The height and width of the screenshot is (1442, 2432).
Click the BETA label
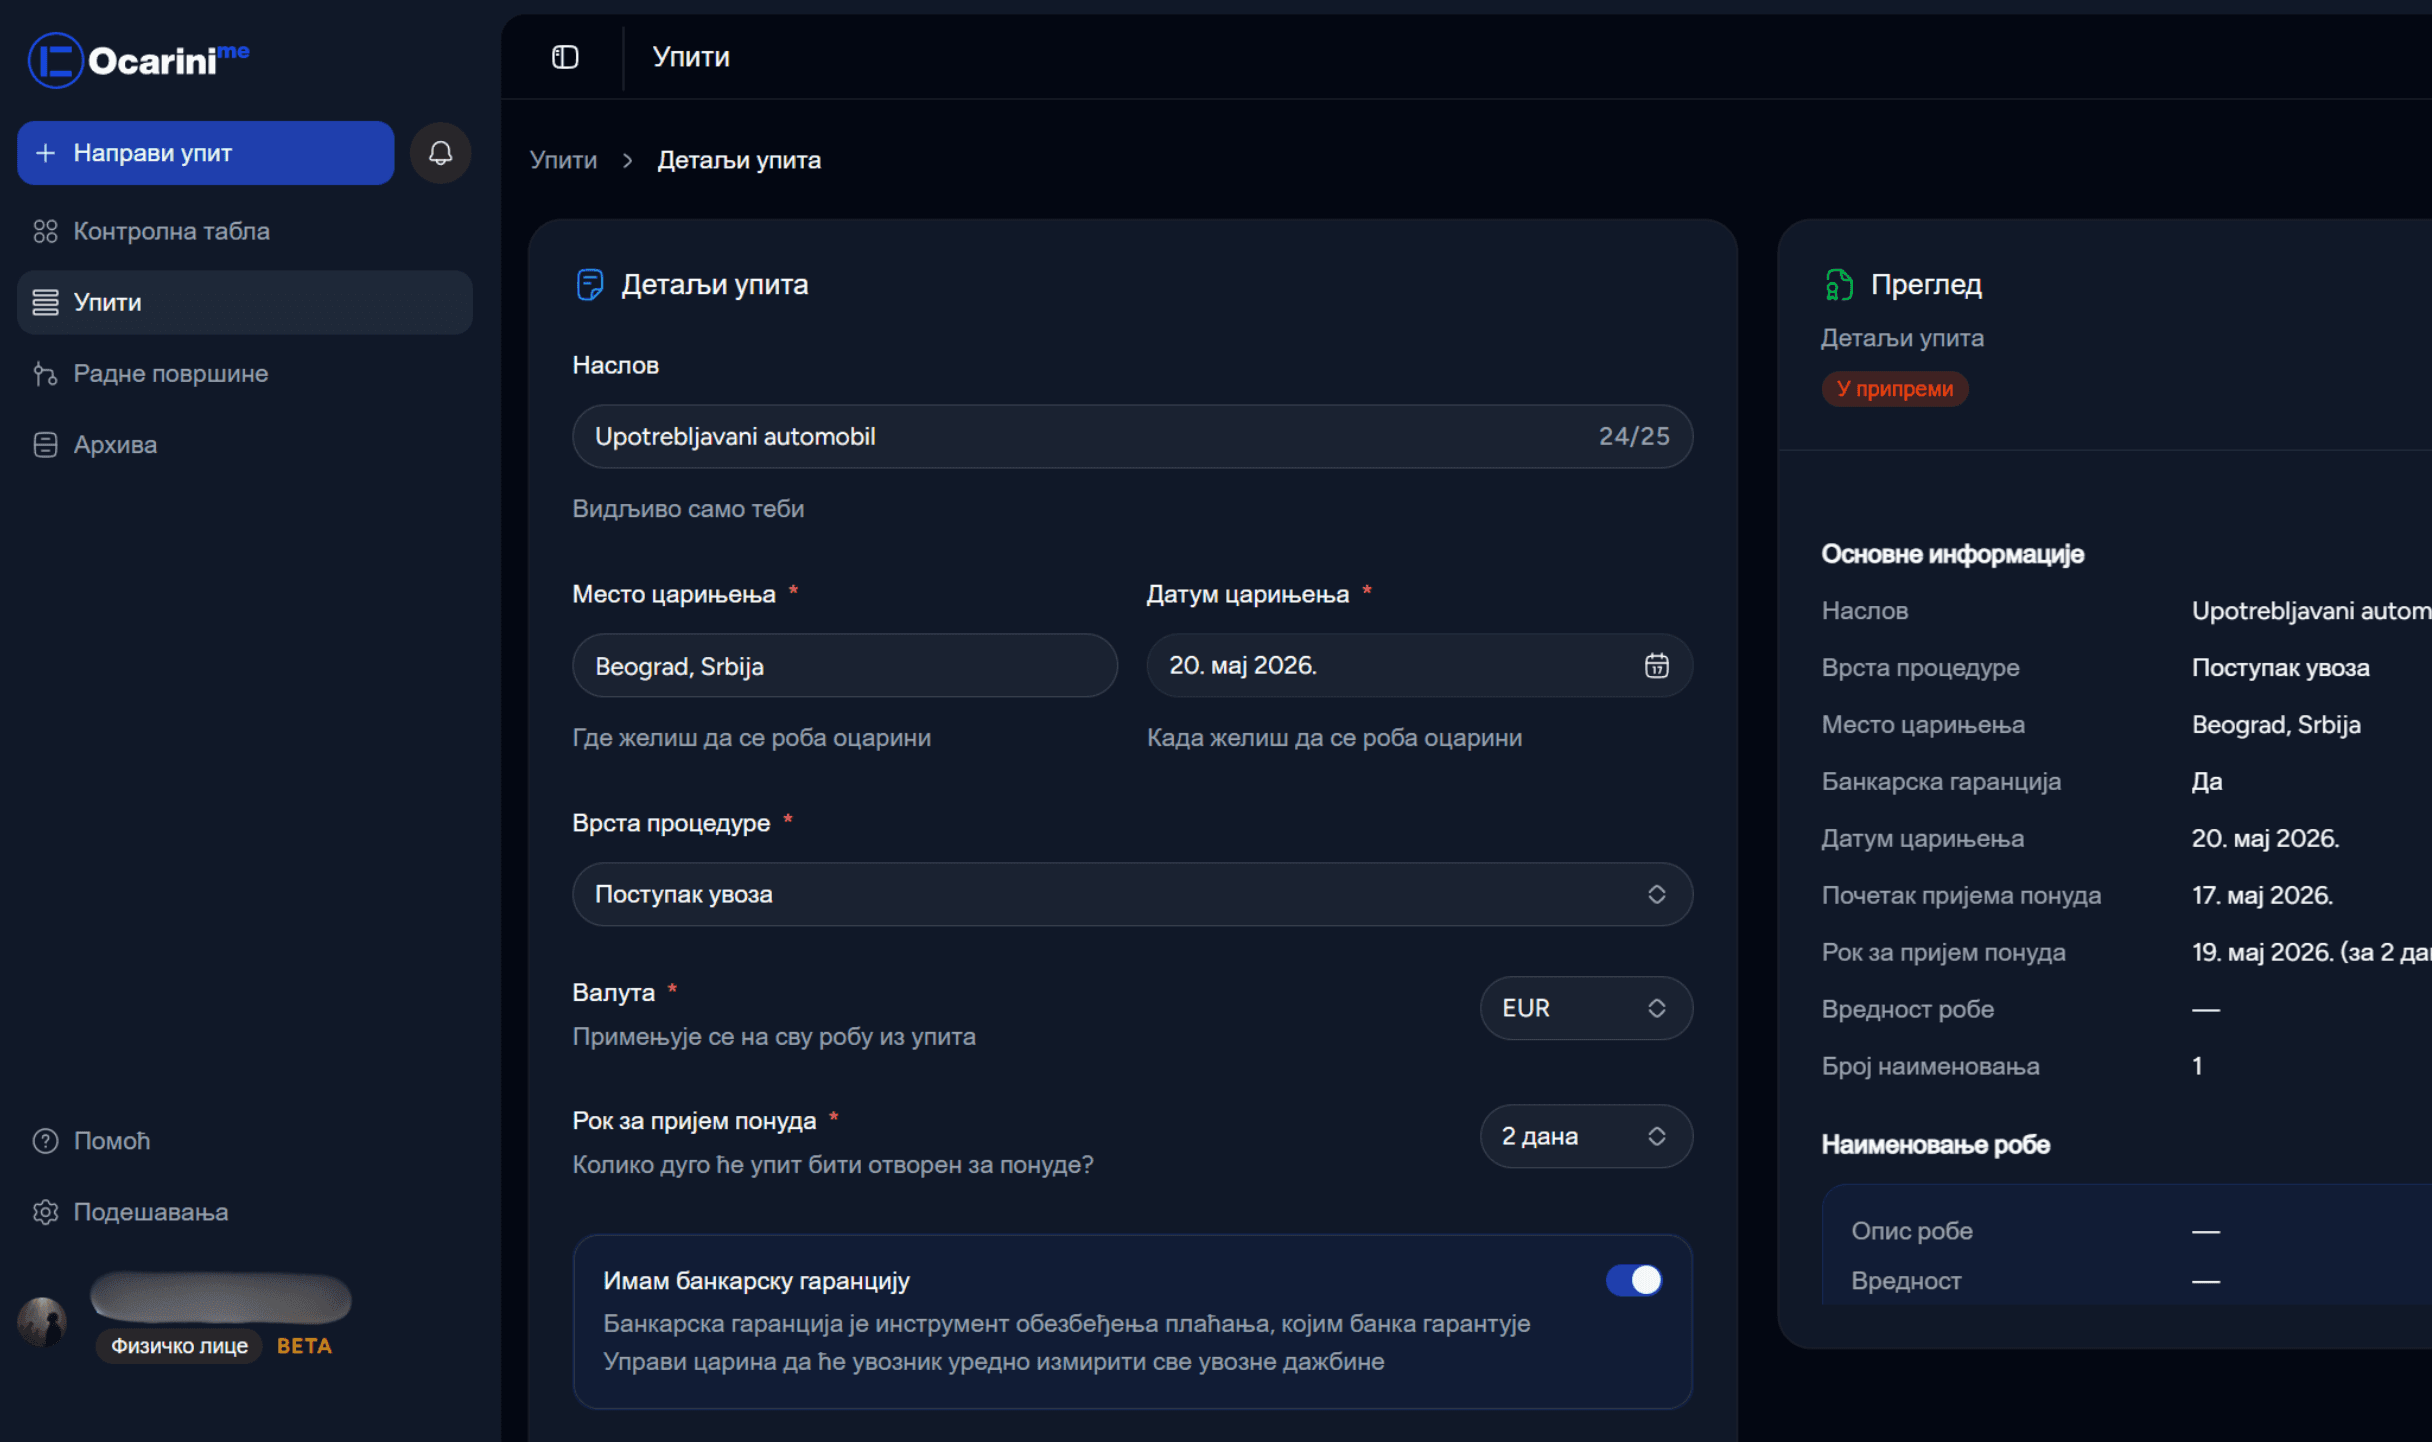tap(304, 1346)
